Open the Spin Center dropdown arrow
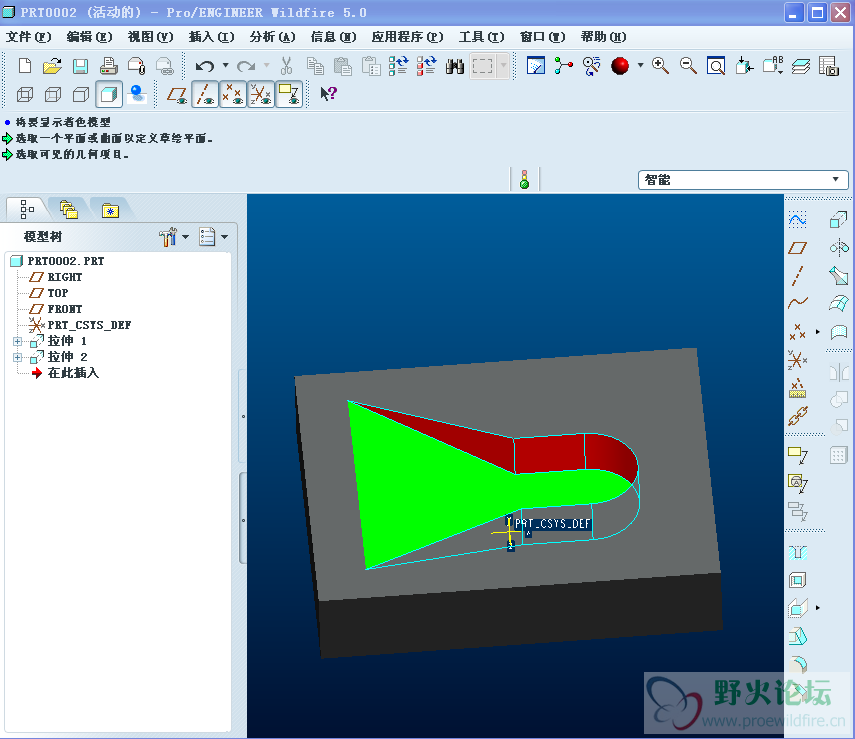855x739 pixels. pyautogui.click(x=641, y=65)
